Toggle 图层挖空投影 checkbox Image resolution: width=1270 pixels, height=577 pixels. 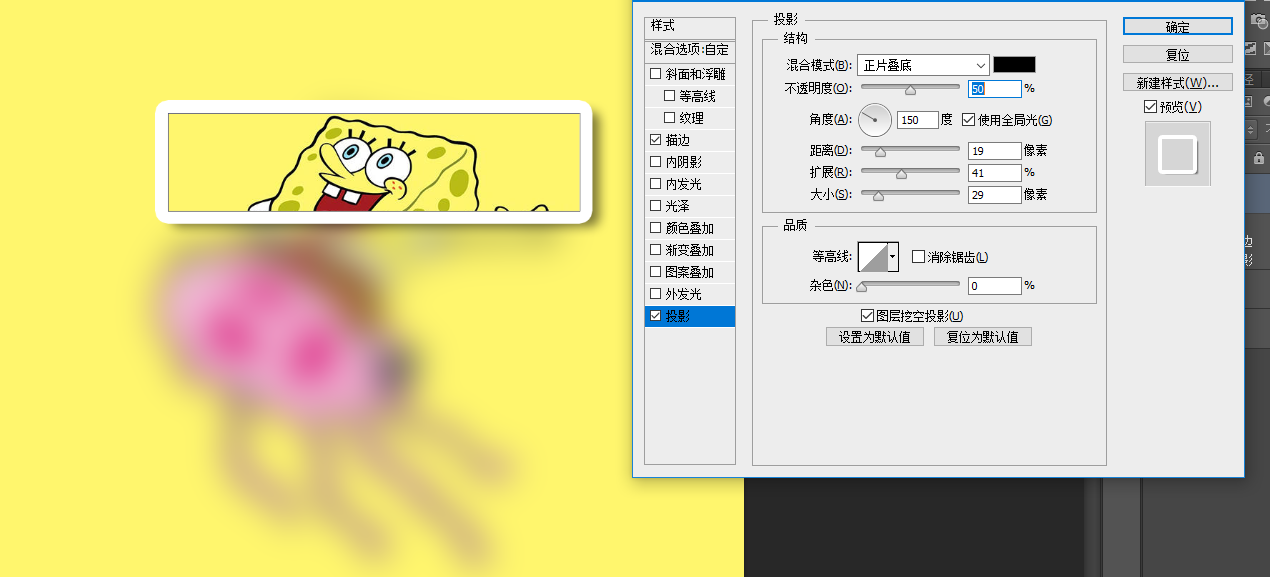(x=867, y=316)
